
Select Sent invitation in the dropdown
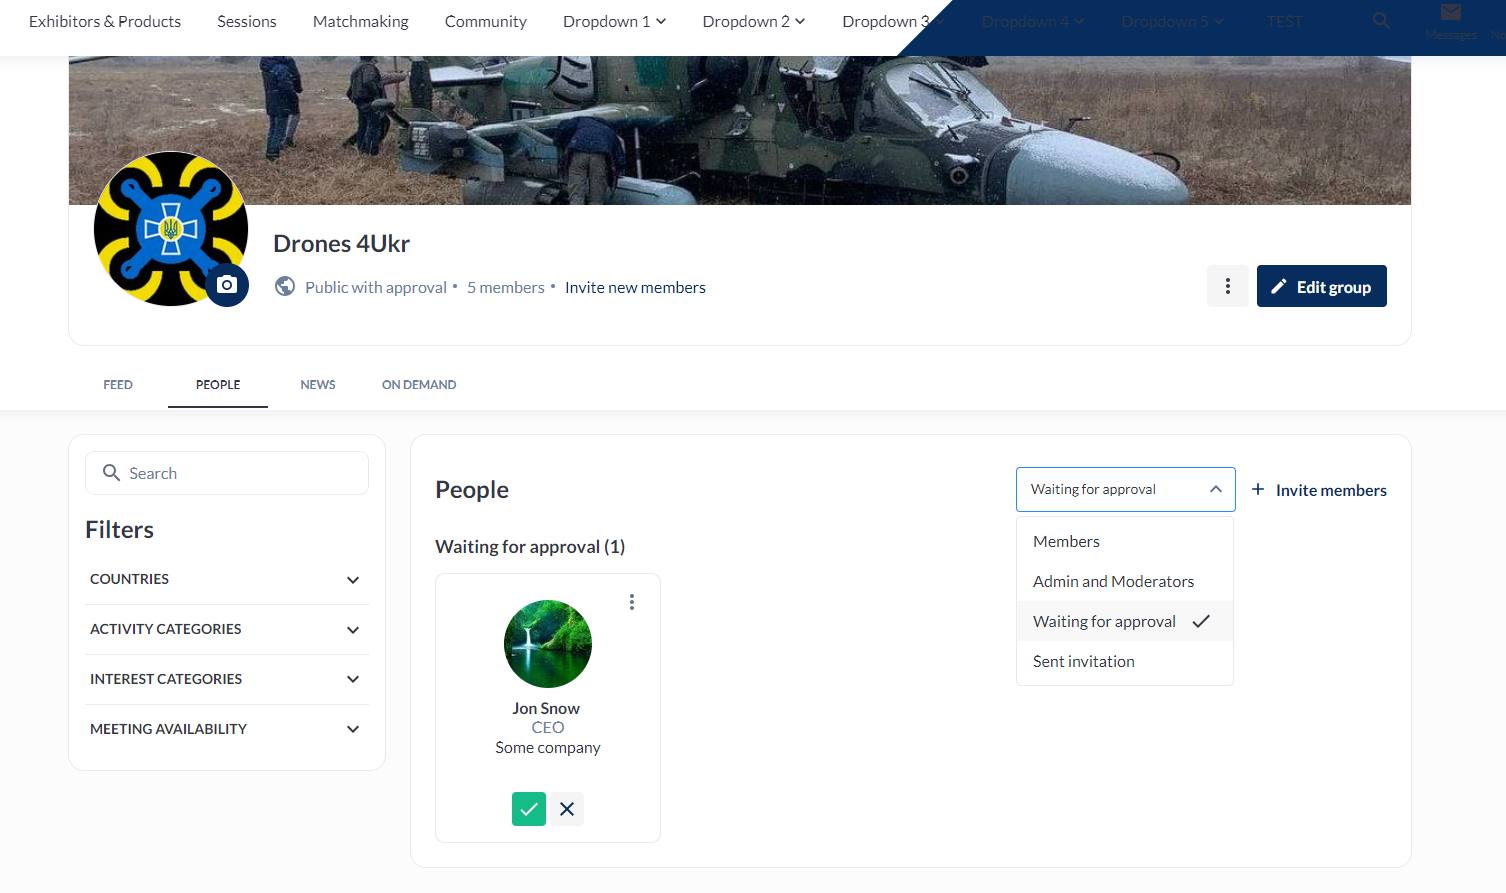(x=1083, y=661)
